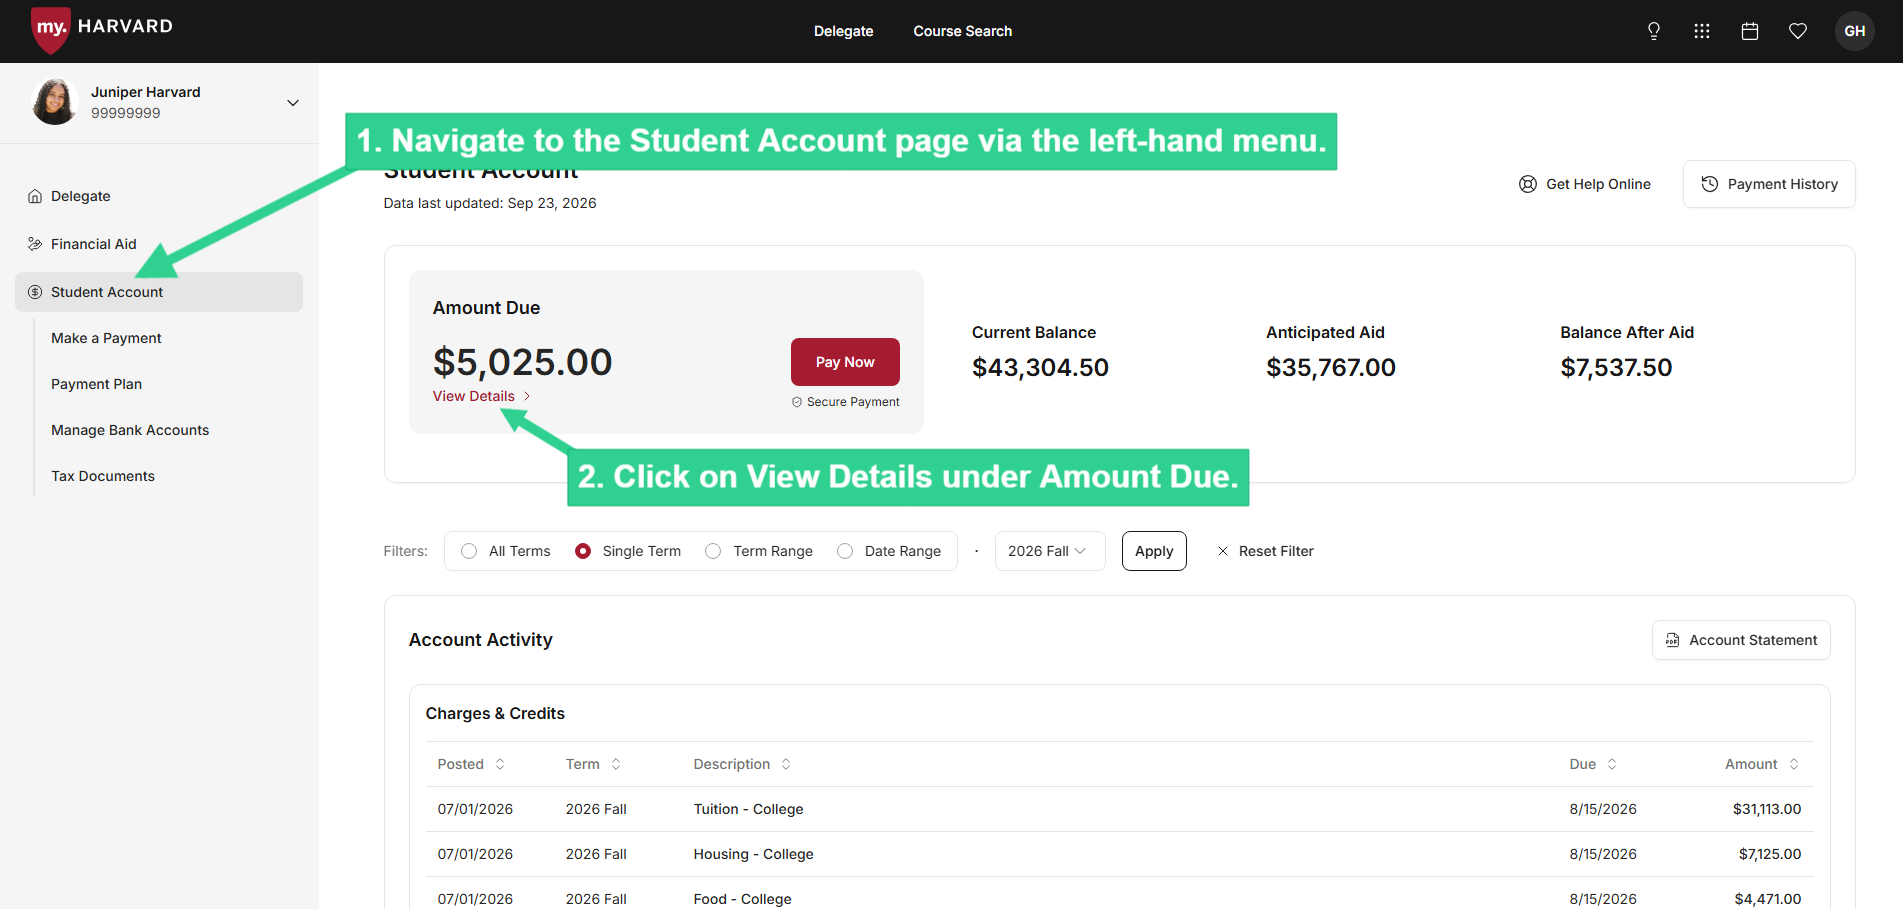Open Manage Bank Accounts in the sidebar
Viewport: 1903px width, 909px height.
pos(130,430)
